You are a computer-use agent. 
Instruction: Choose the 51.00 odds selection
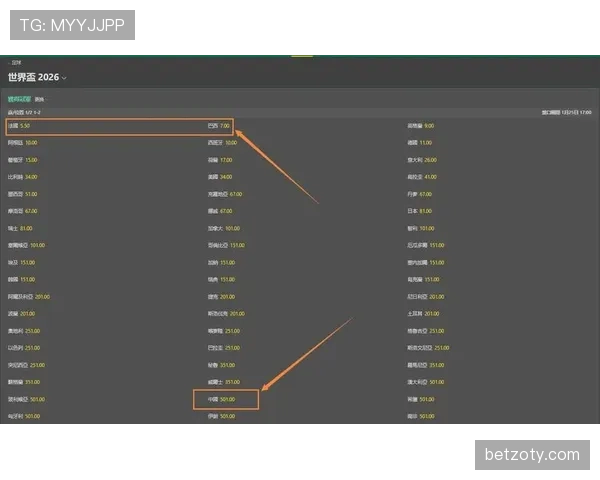pos(23,194)
